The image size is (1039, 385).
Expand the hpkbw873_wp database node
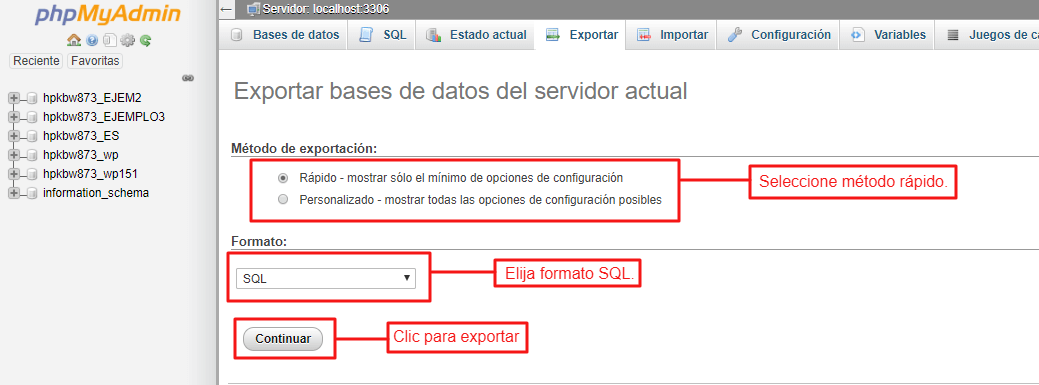(12, 155)
